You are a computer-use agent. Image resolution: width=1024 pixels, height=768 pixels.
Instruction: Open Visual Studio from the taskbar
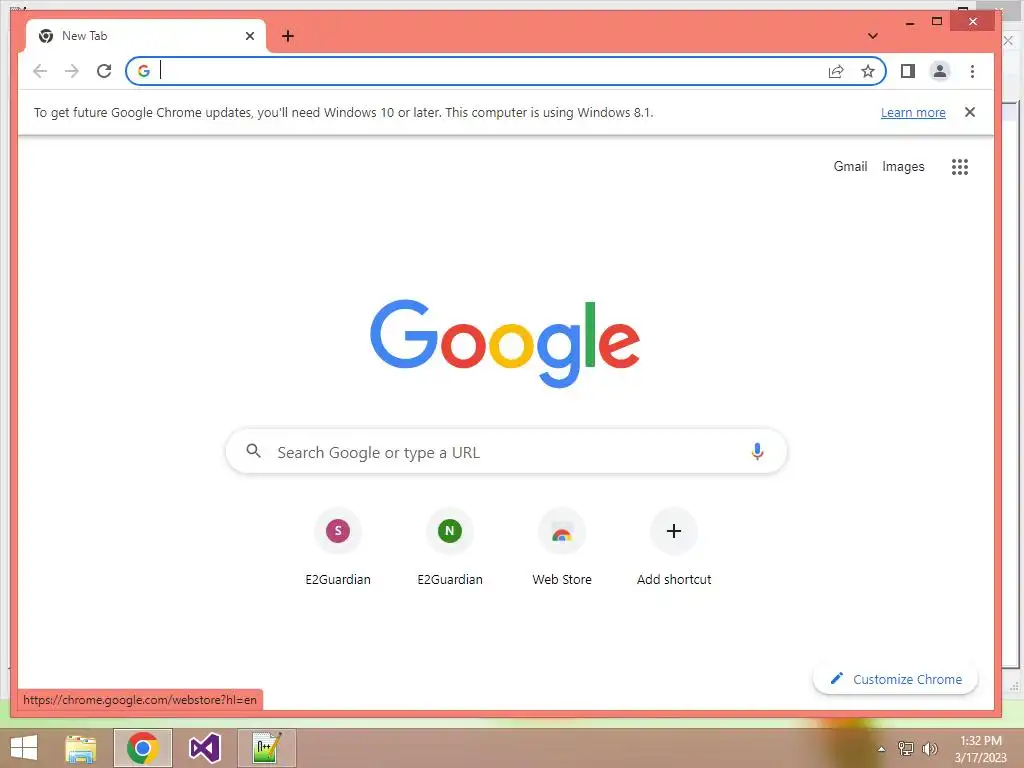(x=204, y=748)
